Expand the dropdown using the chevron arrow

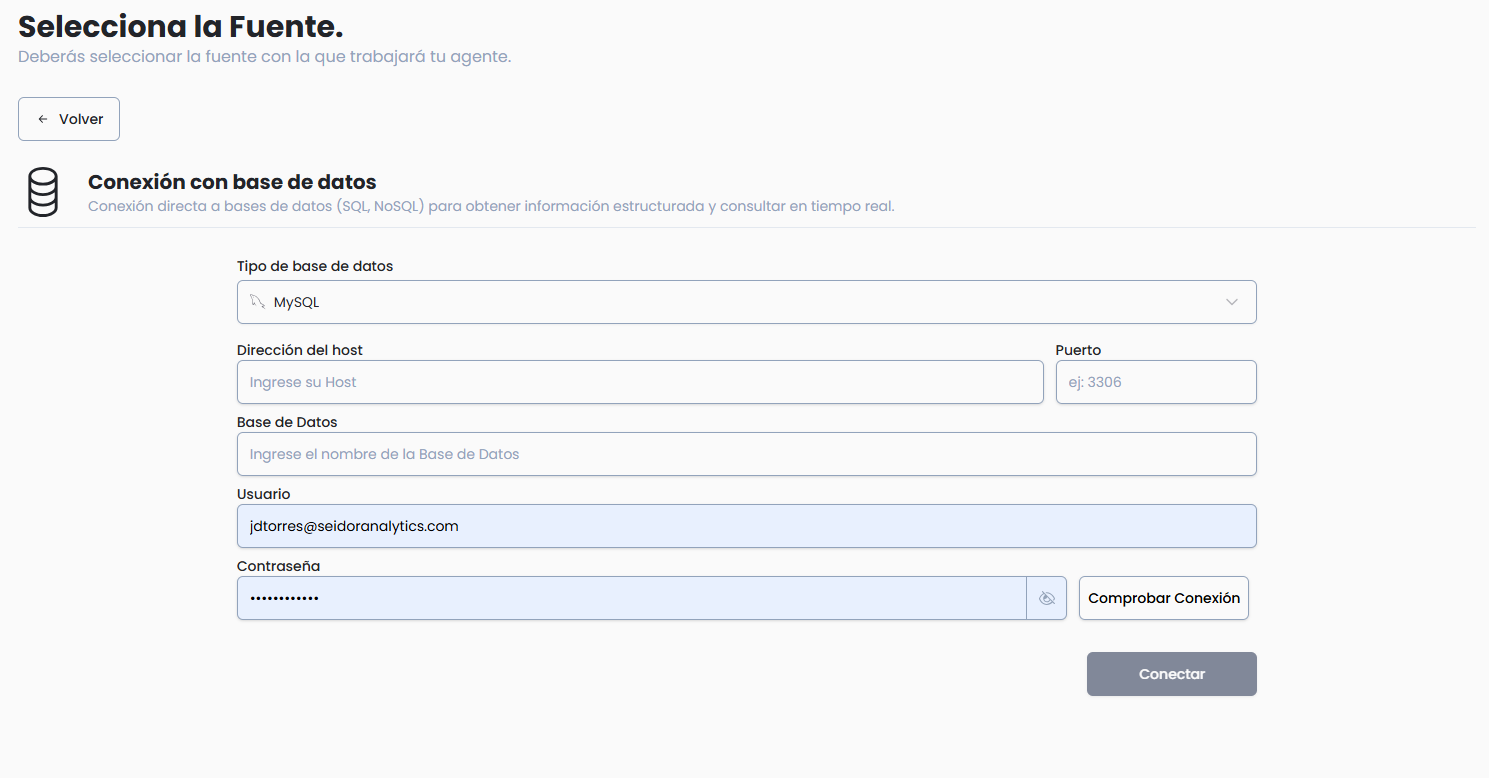coord(1232,302)
